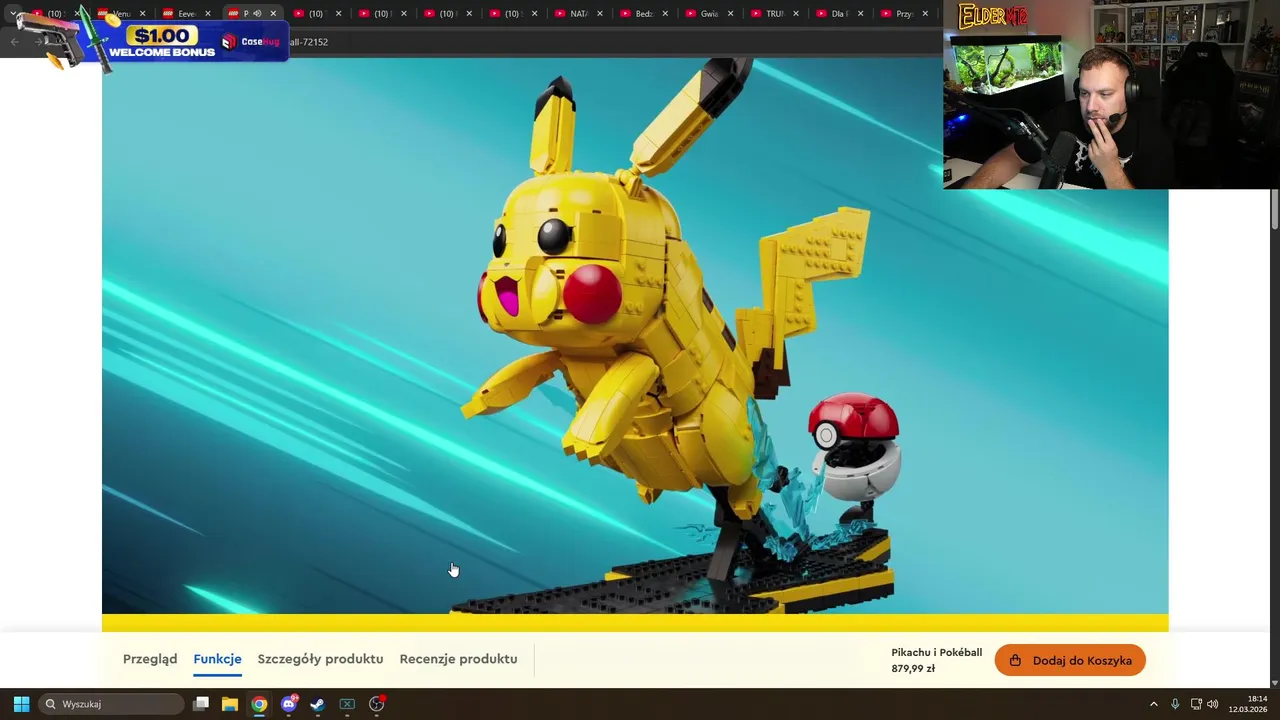Open Task View on the taskbar
This screenshot has width=1280, height=720.
point(201,704)
